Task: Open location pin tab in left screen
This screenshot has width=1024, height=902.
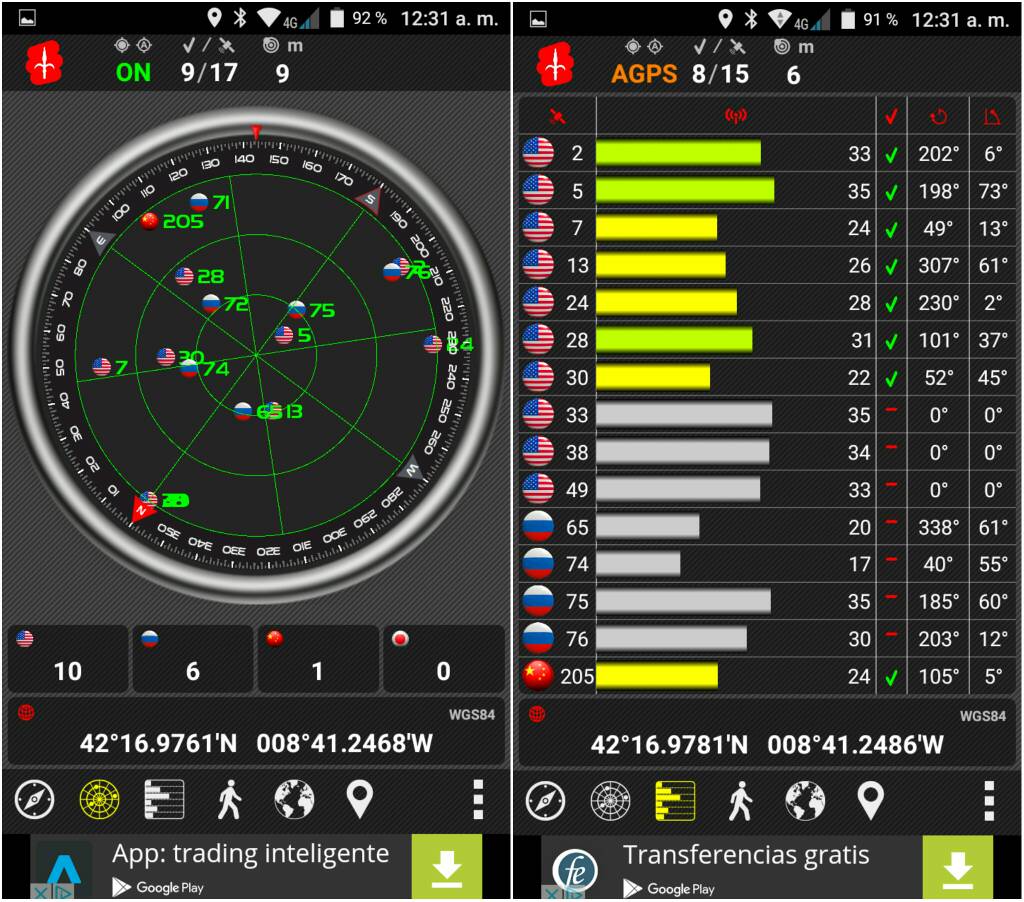Action: (x=359, y=799)
